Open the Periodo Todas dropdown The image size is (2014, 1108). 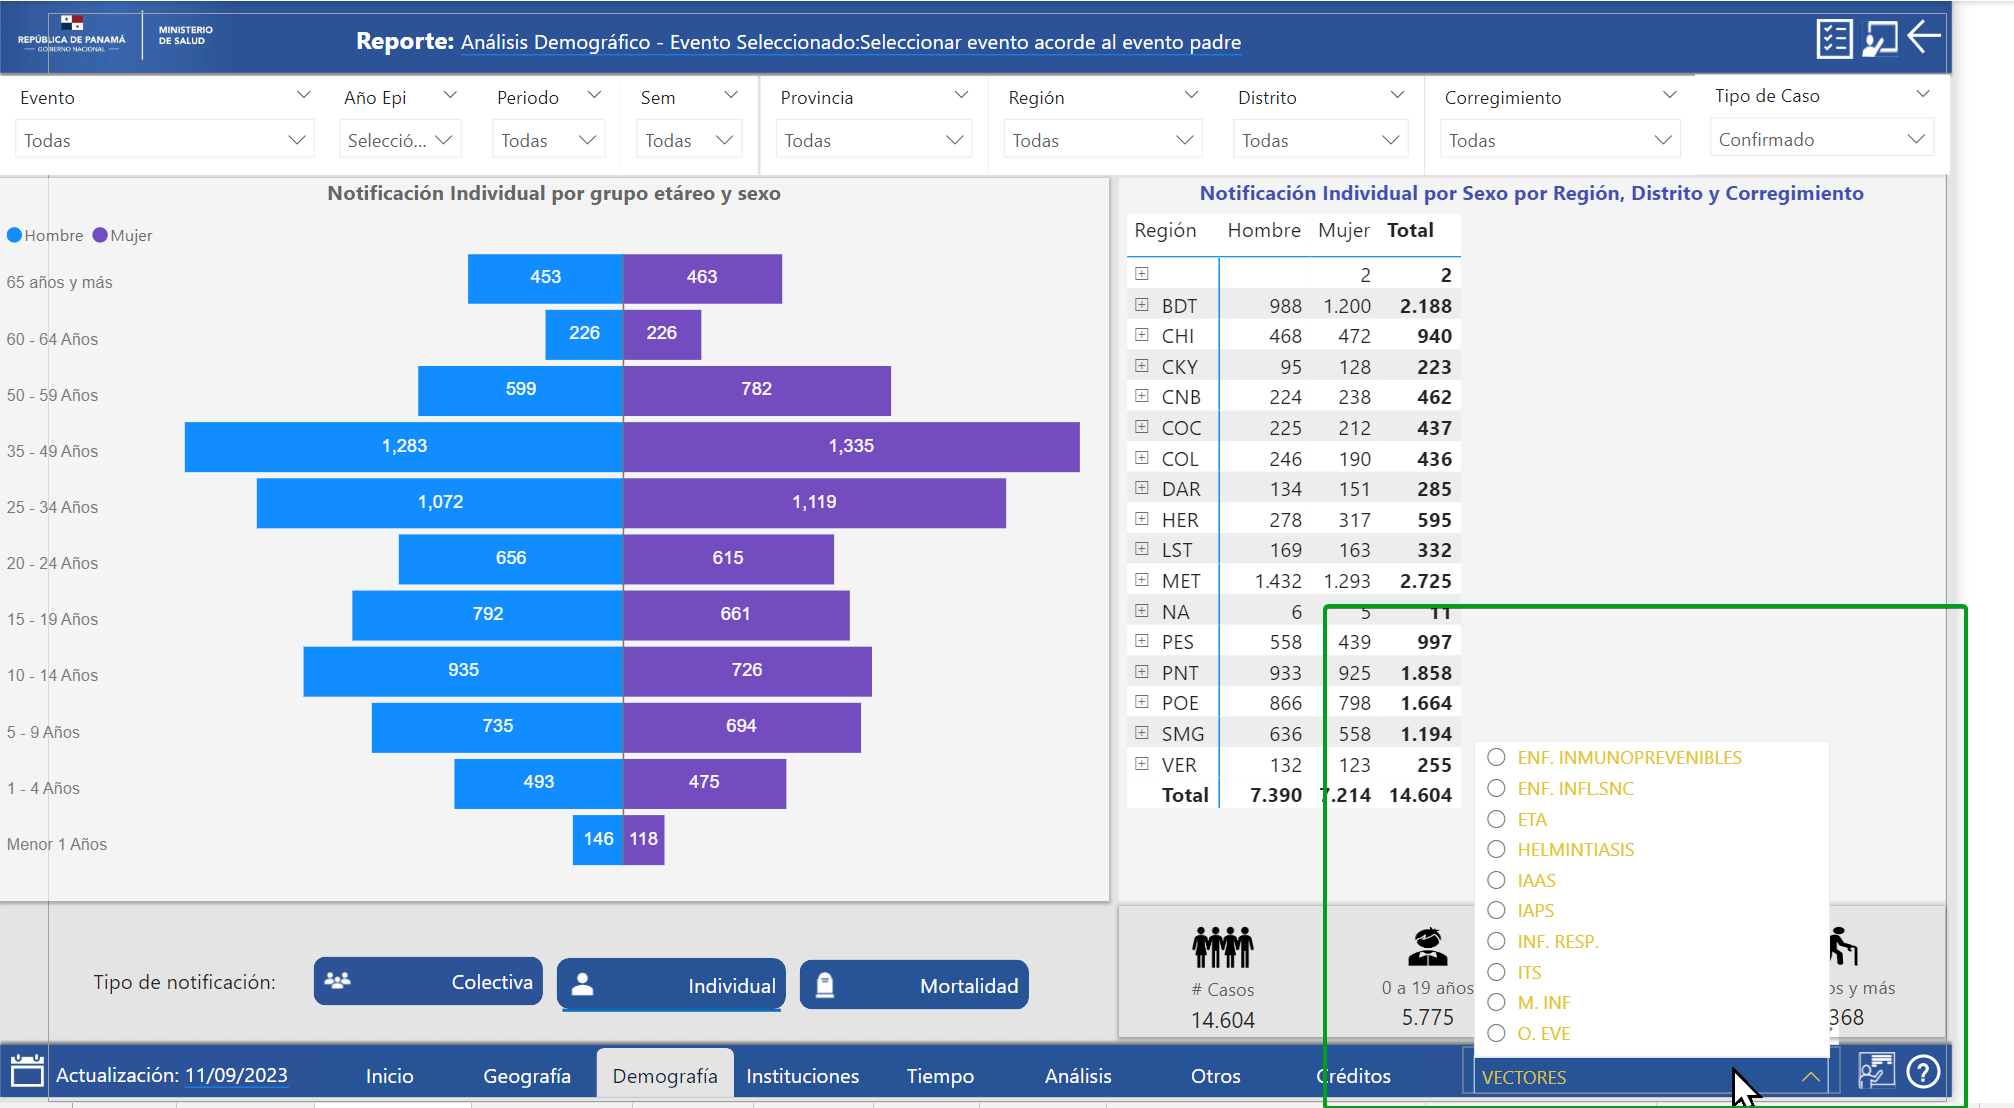[x=549, y=140]
